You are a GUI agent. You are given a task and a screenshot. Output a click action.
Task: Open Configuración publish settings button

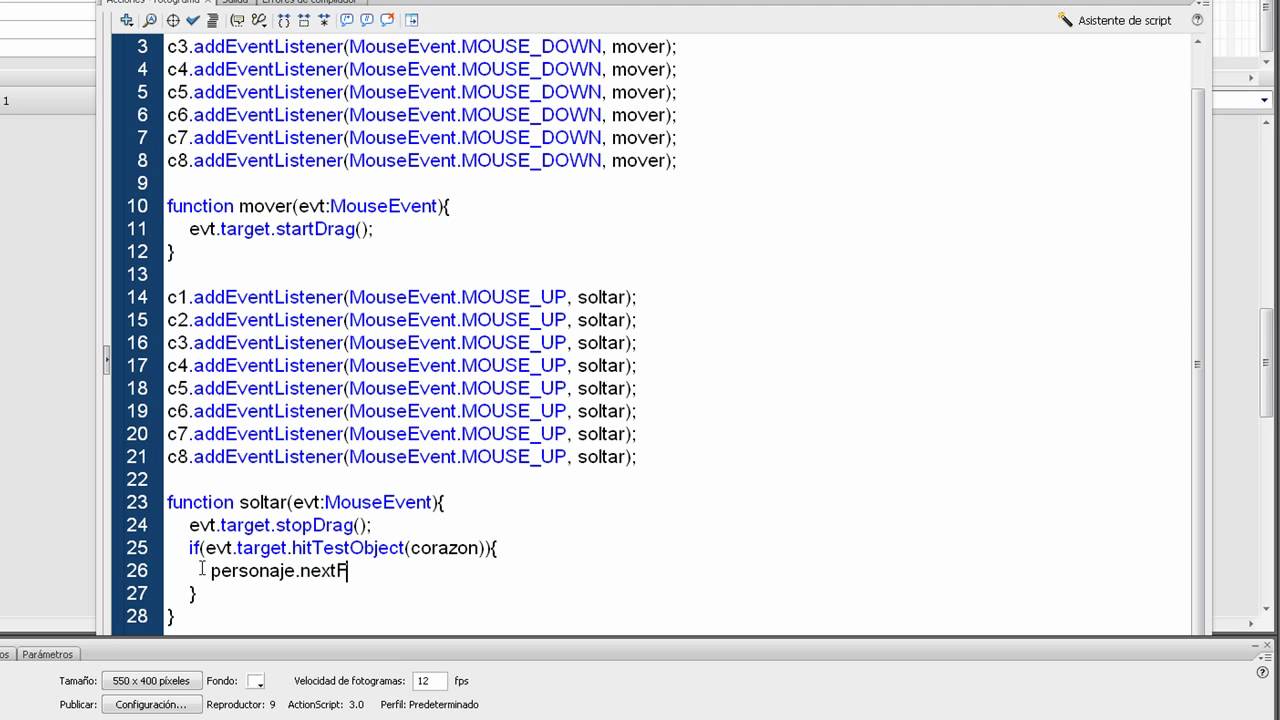[151, 705]
